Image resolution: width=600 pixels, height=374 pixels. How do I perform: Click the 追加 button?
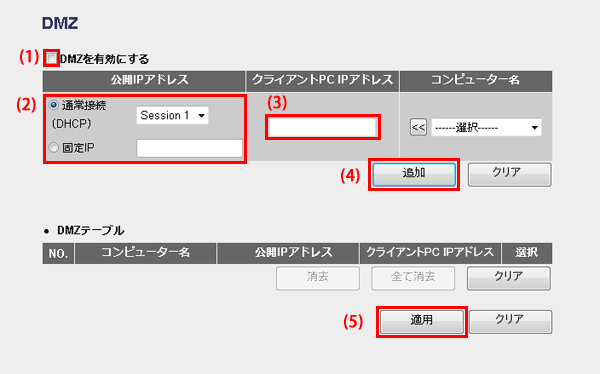414,175
